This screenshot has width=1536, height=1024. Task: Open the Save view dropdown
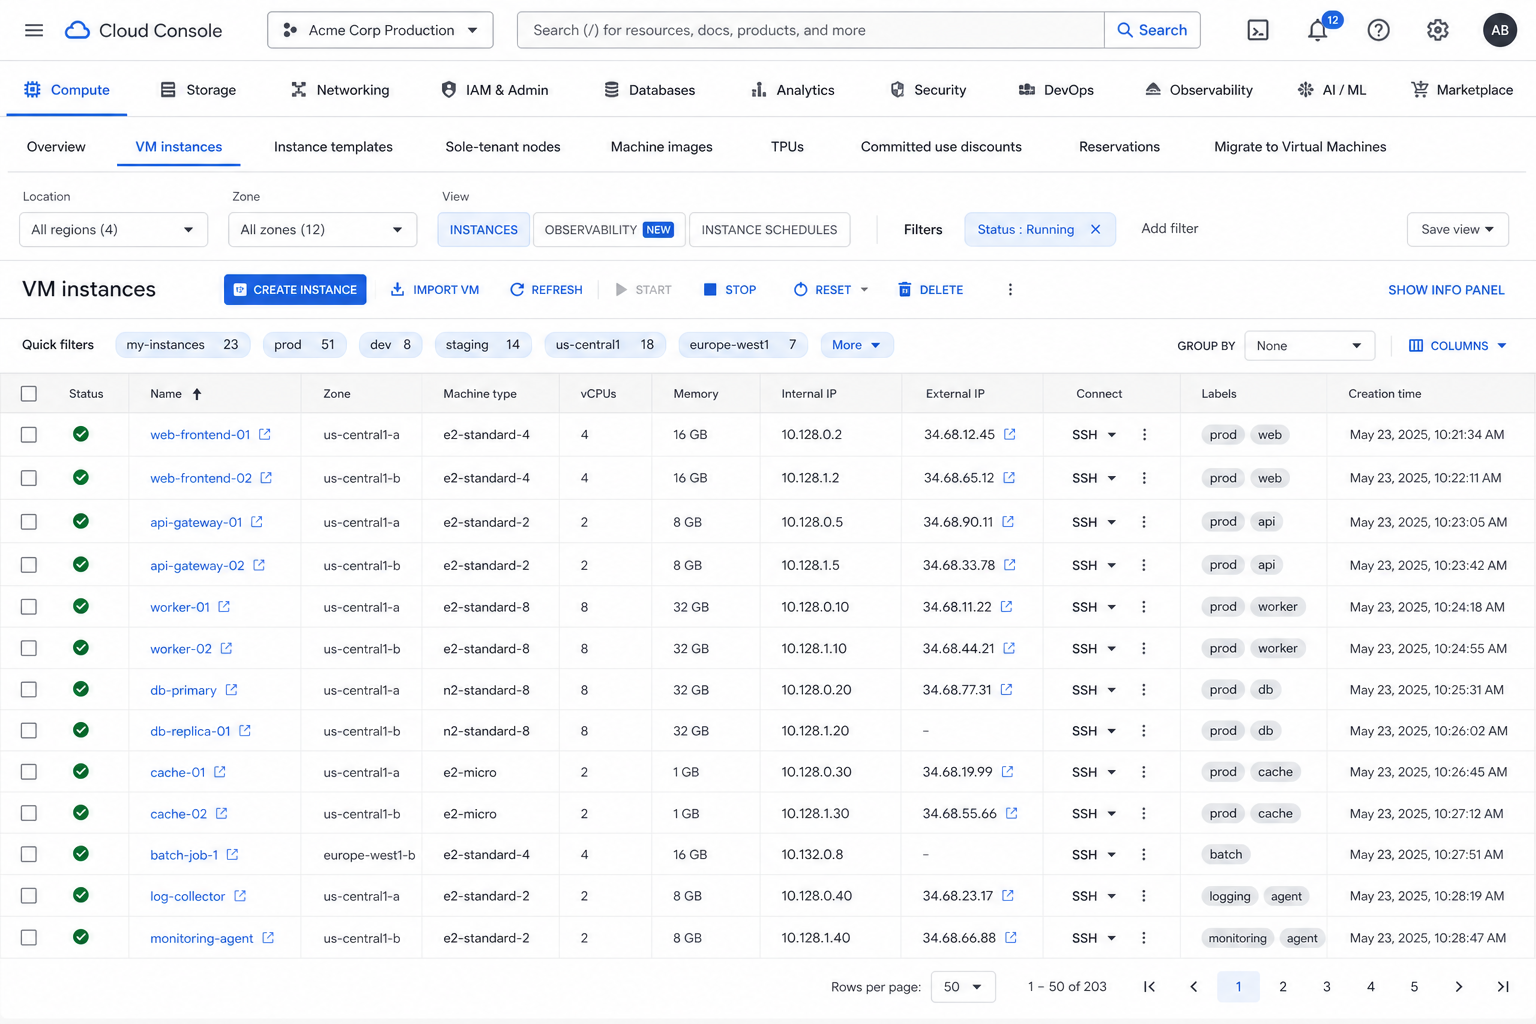[1458, 229]
